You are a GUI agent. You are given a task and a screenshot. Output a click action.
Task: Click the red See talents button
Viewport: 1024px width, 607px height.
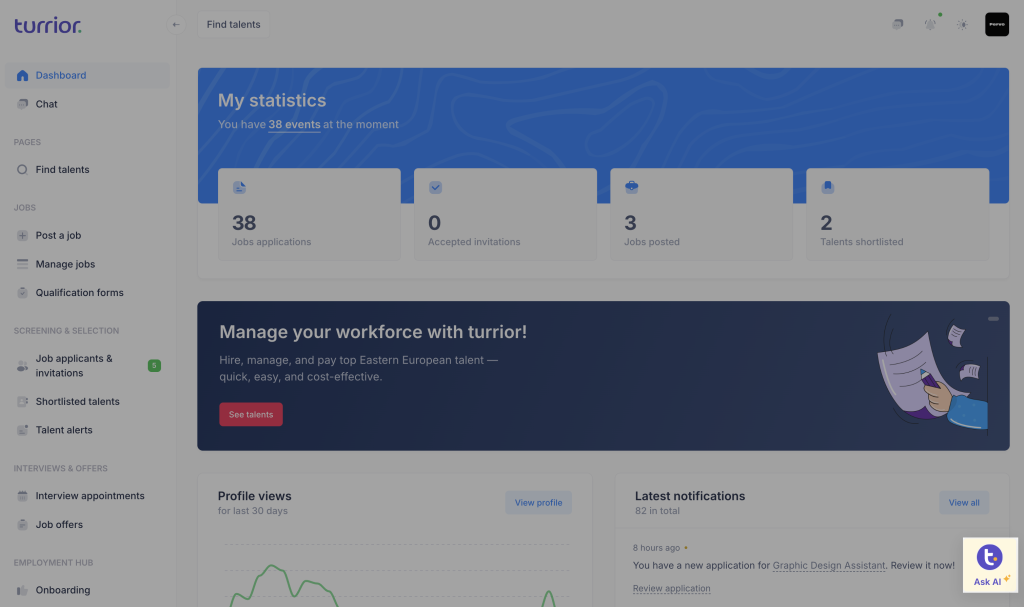click(251, 414)
